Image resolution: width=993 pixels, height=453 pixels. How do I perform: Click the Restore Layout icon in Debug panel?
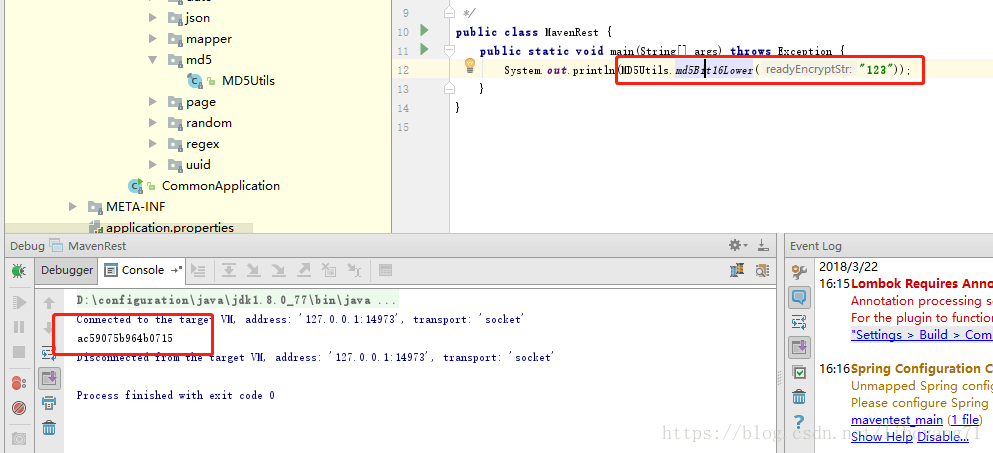tap(737, 271)
